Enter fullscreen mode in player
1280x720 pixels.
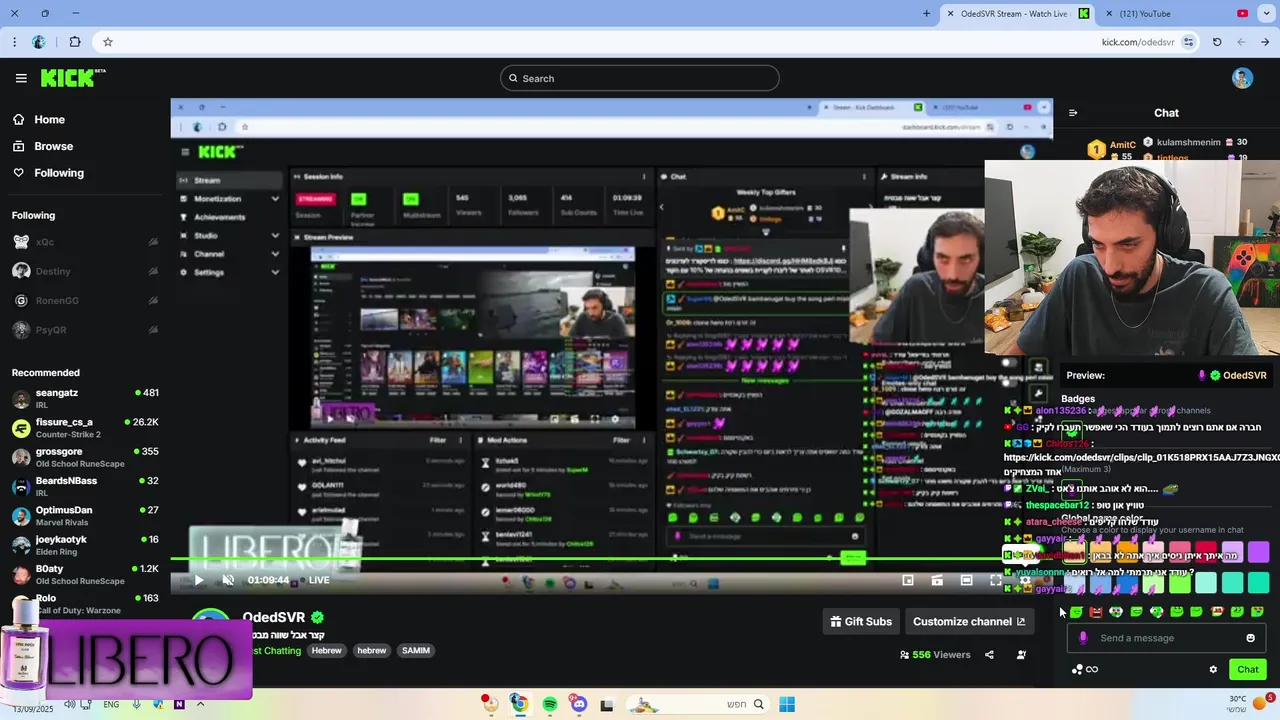[x=996, y=580]
